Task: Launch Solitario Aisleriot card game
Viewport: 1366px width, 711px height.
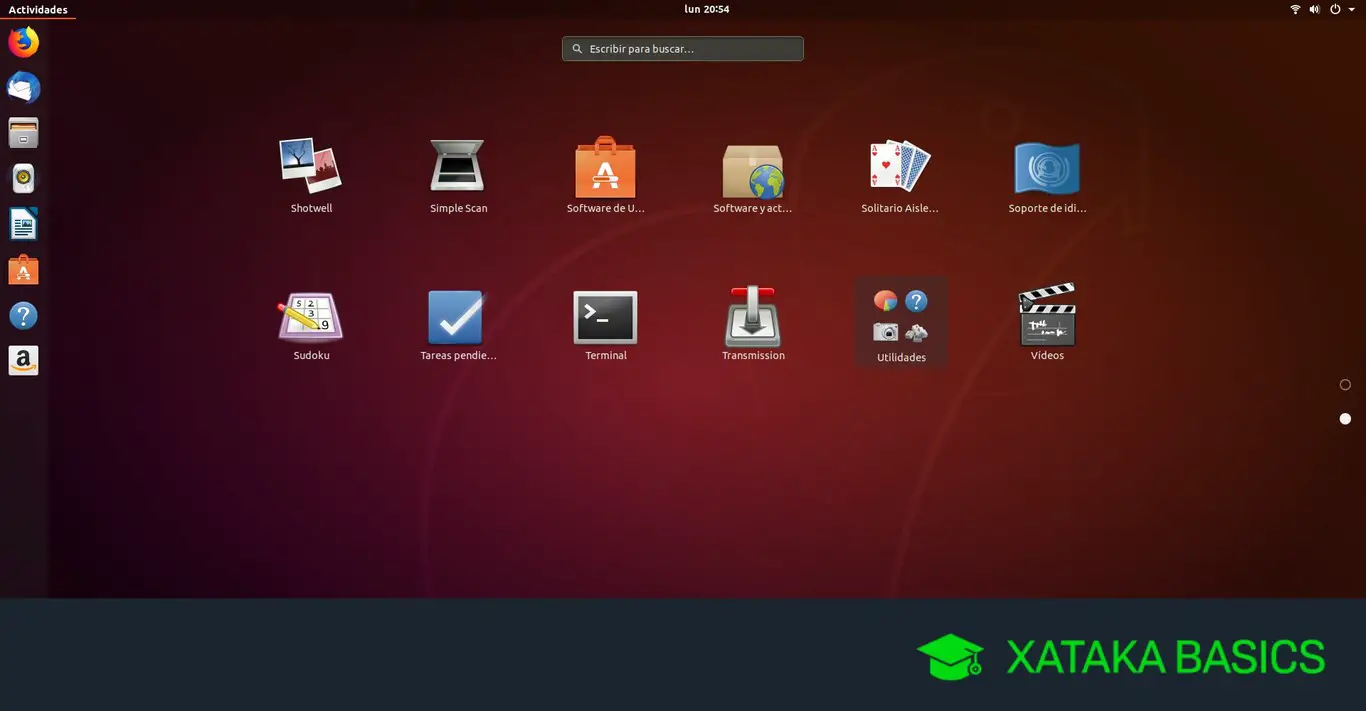Action: tap(900, 175)
